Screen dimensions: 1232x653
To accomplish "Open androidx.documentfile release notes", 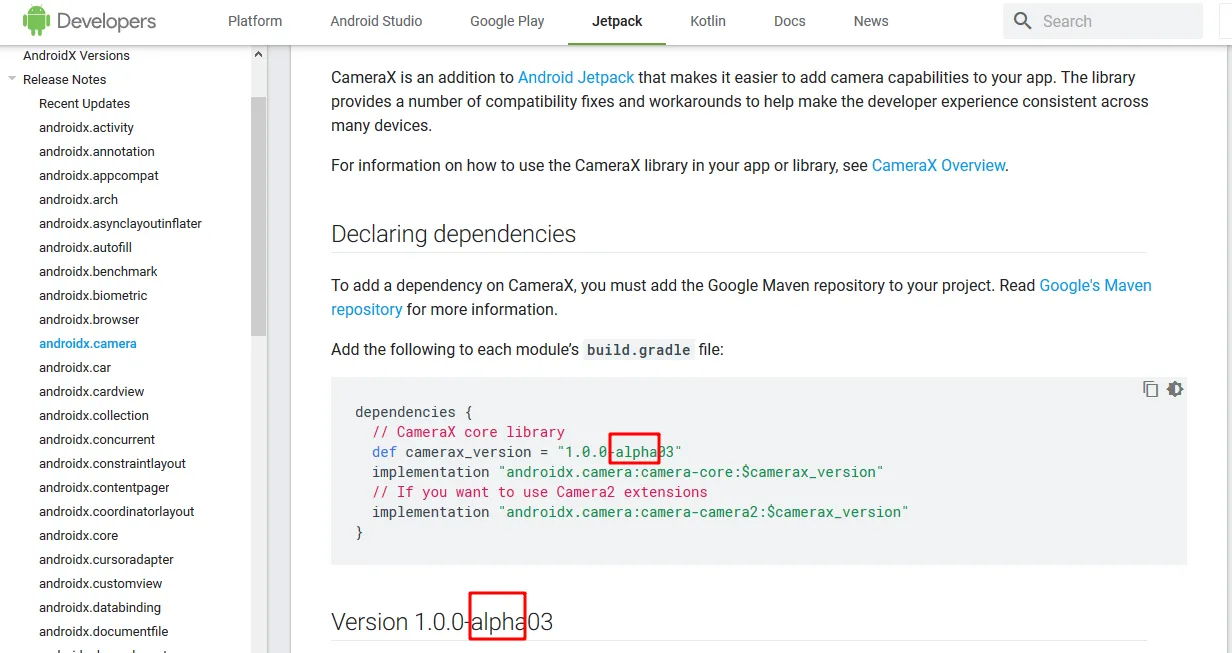I will click(104, 631).
